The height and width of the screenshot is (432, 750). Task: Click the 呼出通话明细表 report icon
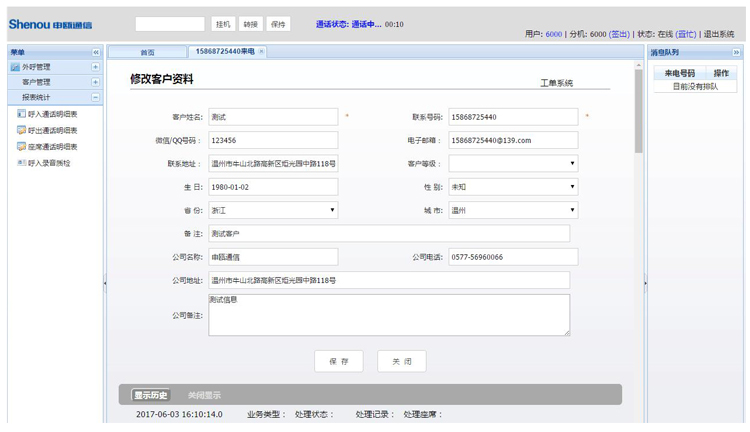[x=22, y=130]
